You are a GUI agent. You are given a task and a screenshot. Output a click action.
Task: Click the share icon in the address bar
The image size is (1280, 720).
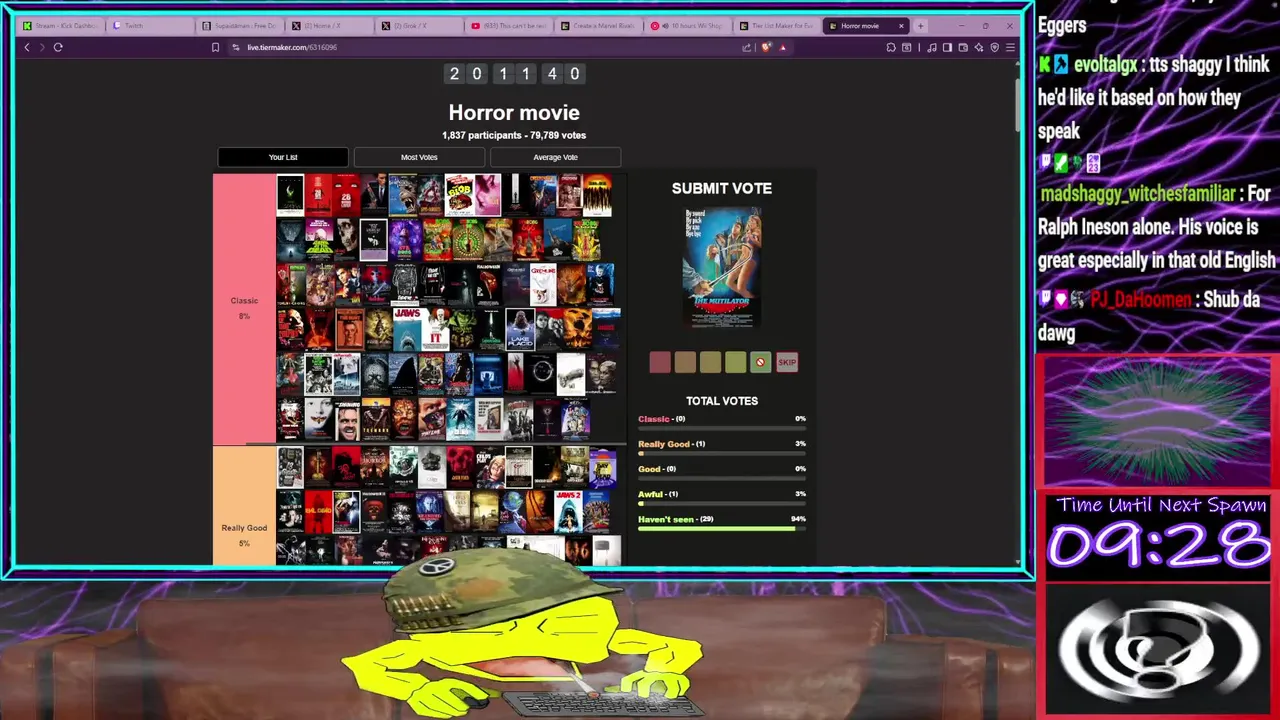(746, 47)
